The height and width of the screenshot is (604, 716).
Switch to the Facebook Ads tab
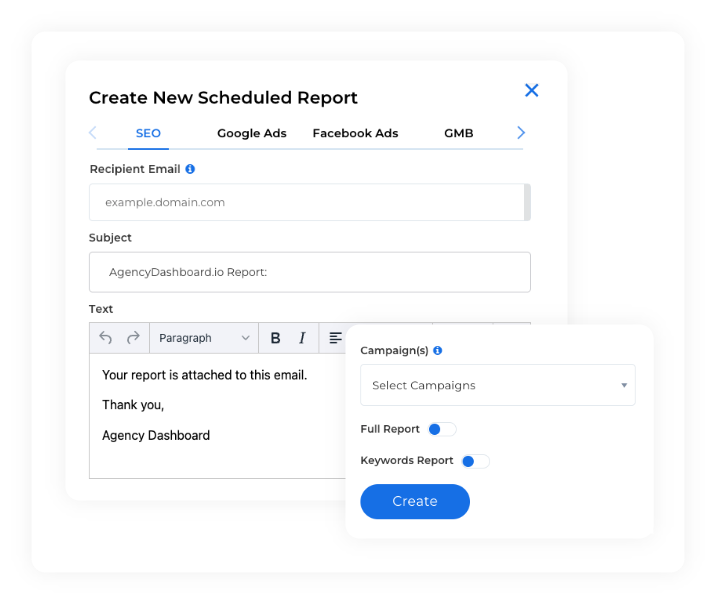[x=355, y=133]
